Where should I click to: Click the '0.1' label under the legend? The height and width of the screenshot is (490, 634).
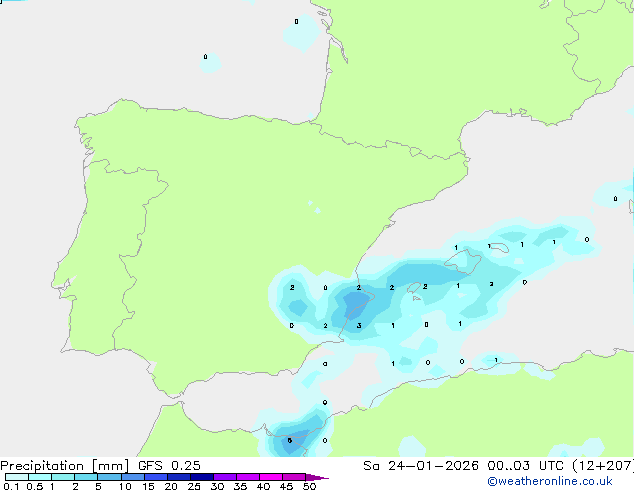tap(11, 486)
